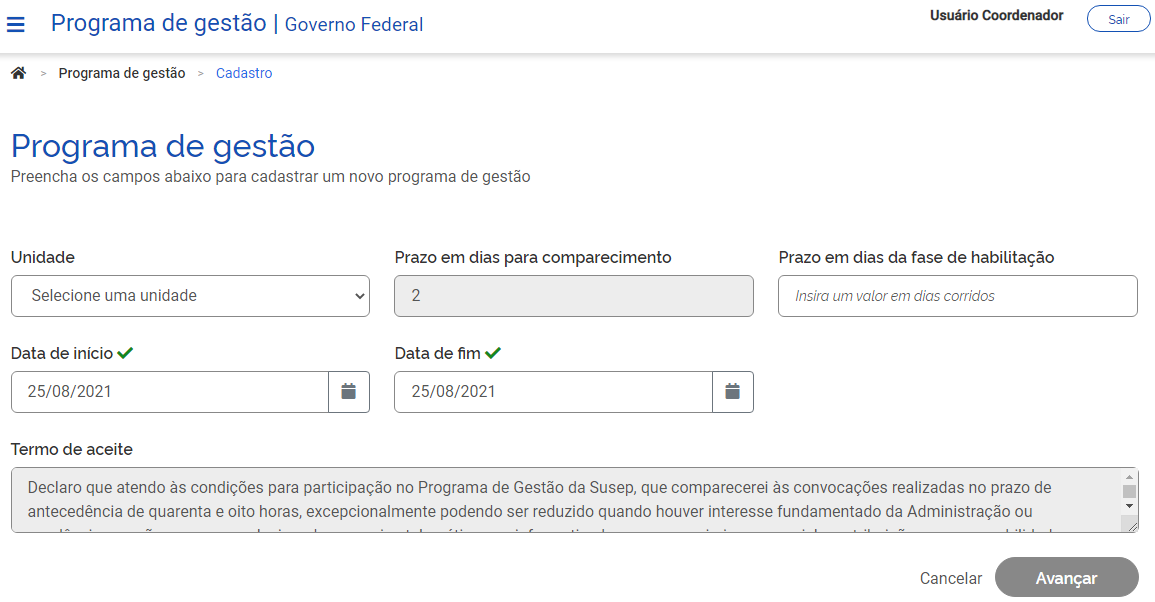The height and width of the screenshot is (602, 1155).
Task: Click the Data de início date field
Action: tap(170, 392)
